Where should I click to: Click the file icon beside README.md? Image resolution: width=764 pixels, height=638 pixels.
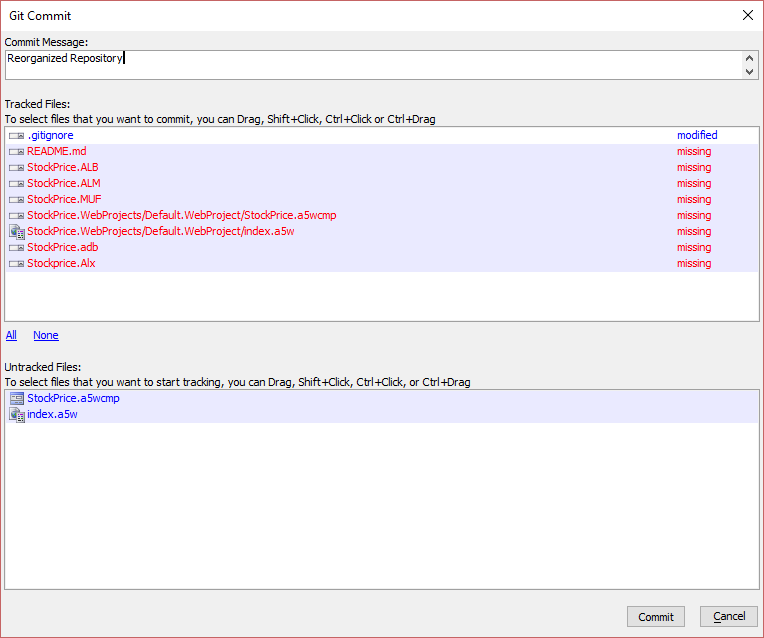coord(17,152)
